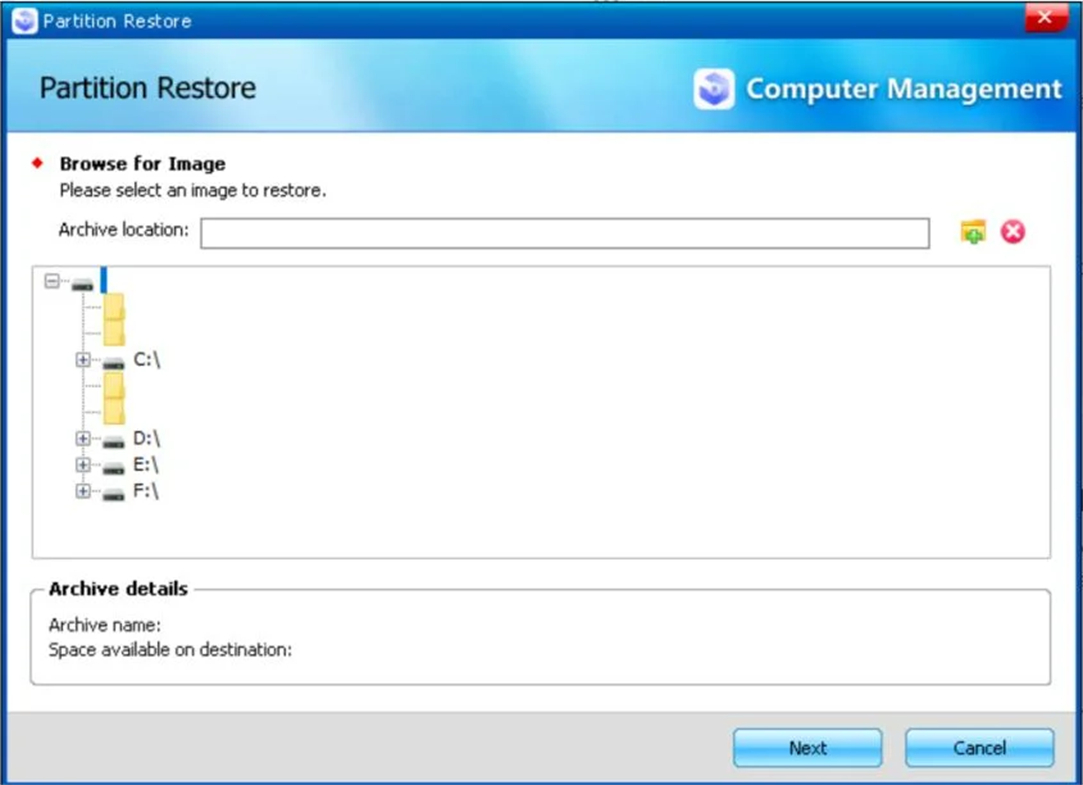Click the C:\ drive icon
The width and height of the screenshot is (1083, 785).
tap(114, 361)
